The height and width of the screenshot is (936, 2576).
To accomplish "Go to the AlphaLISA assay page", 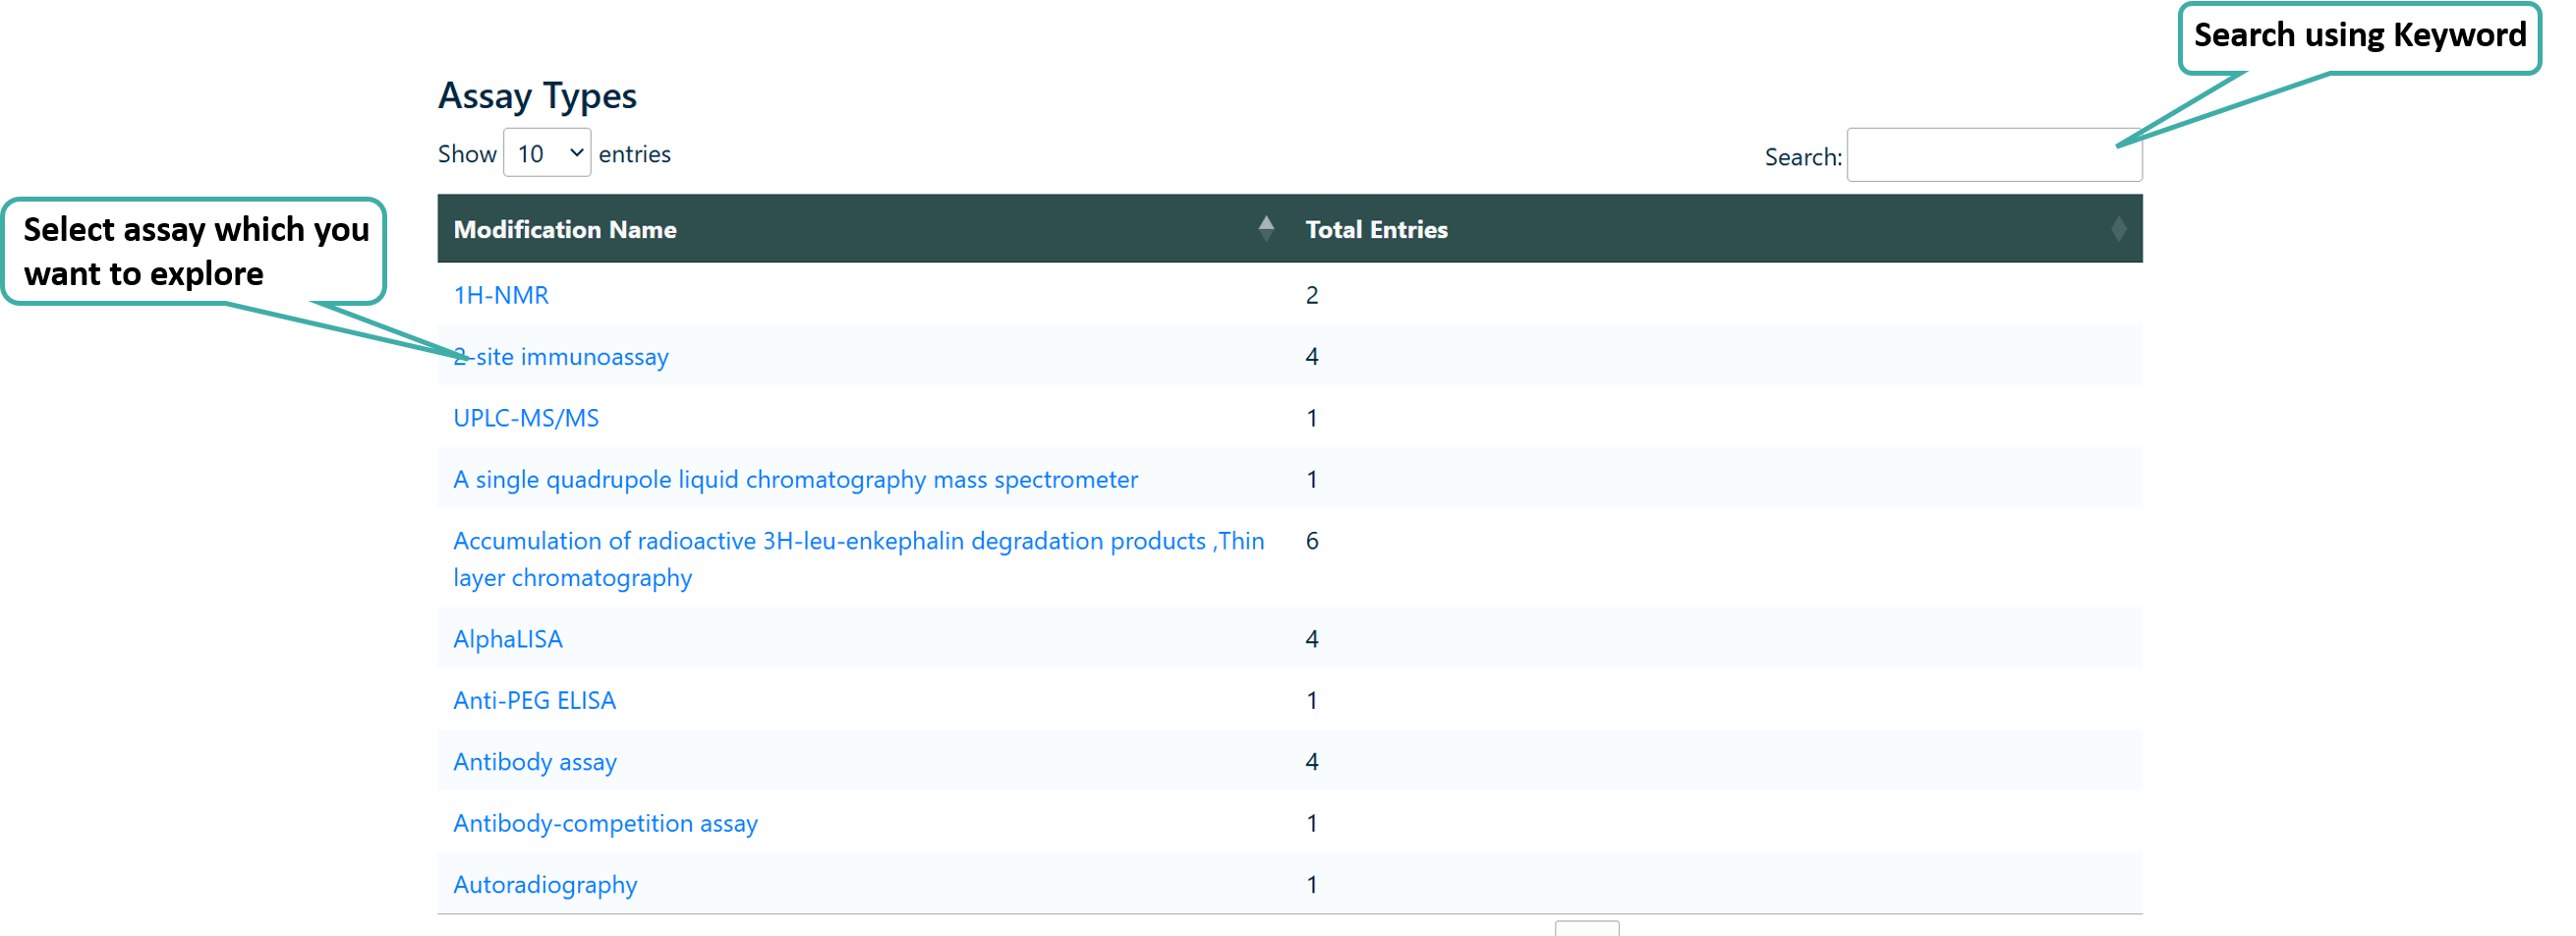I will [x=507, y=639].
